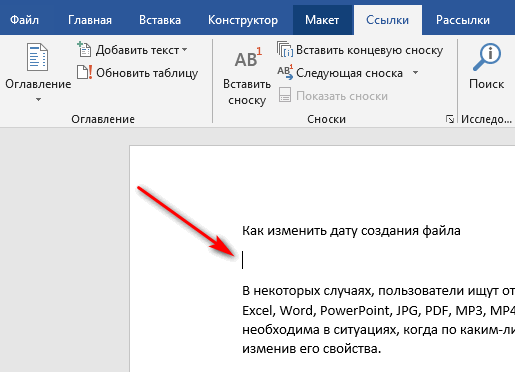Open the Добавить текст dropdown arrow
The image size is (515, 372).
click(x=184, y=50)
